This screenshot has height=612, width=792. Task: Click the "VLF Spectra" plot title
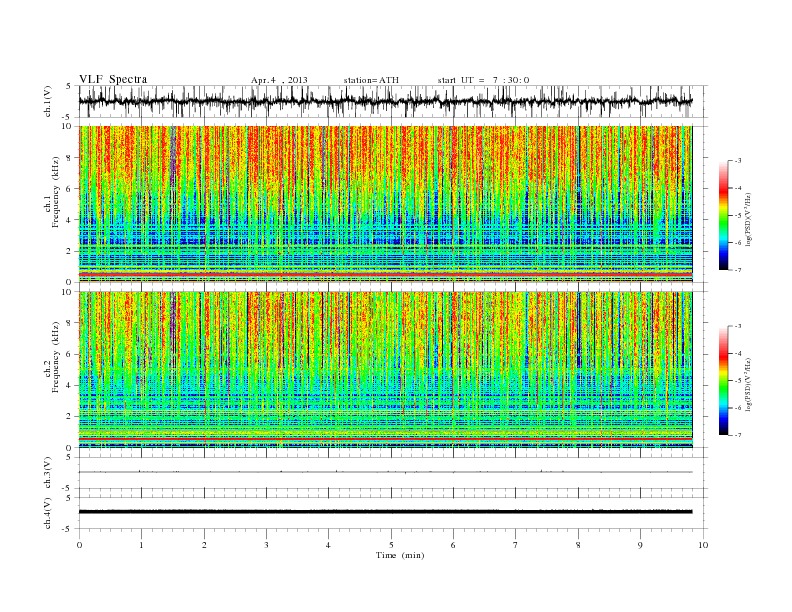(x=113, y=79)
